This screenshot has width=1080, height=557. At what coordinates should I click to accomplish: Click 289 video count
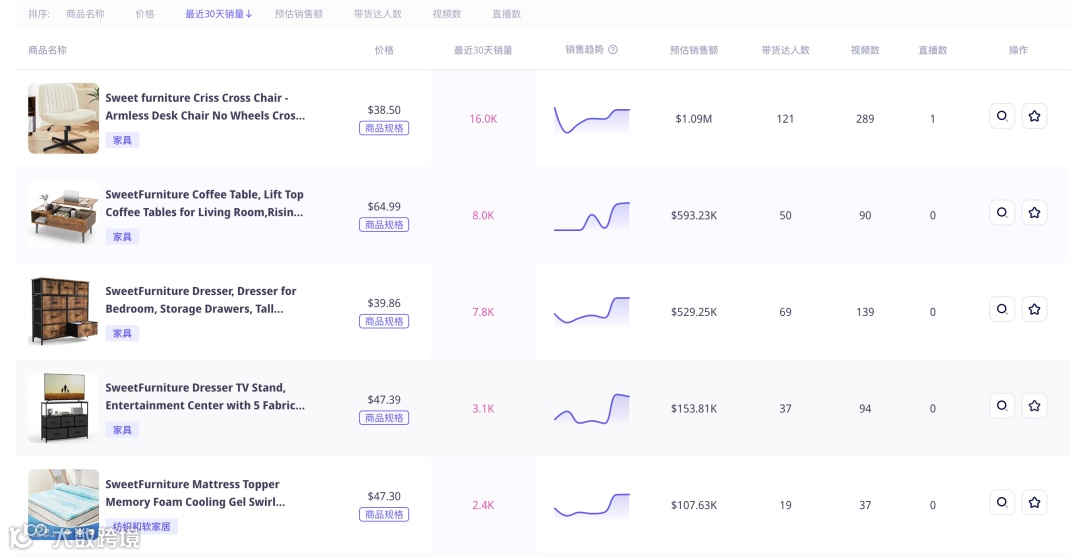(865, 119)
